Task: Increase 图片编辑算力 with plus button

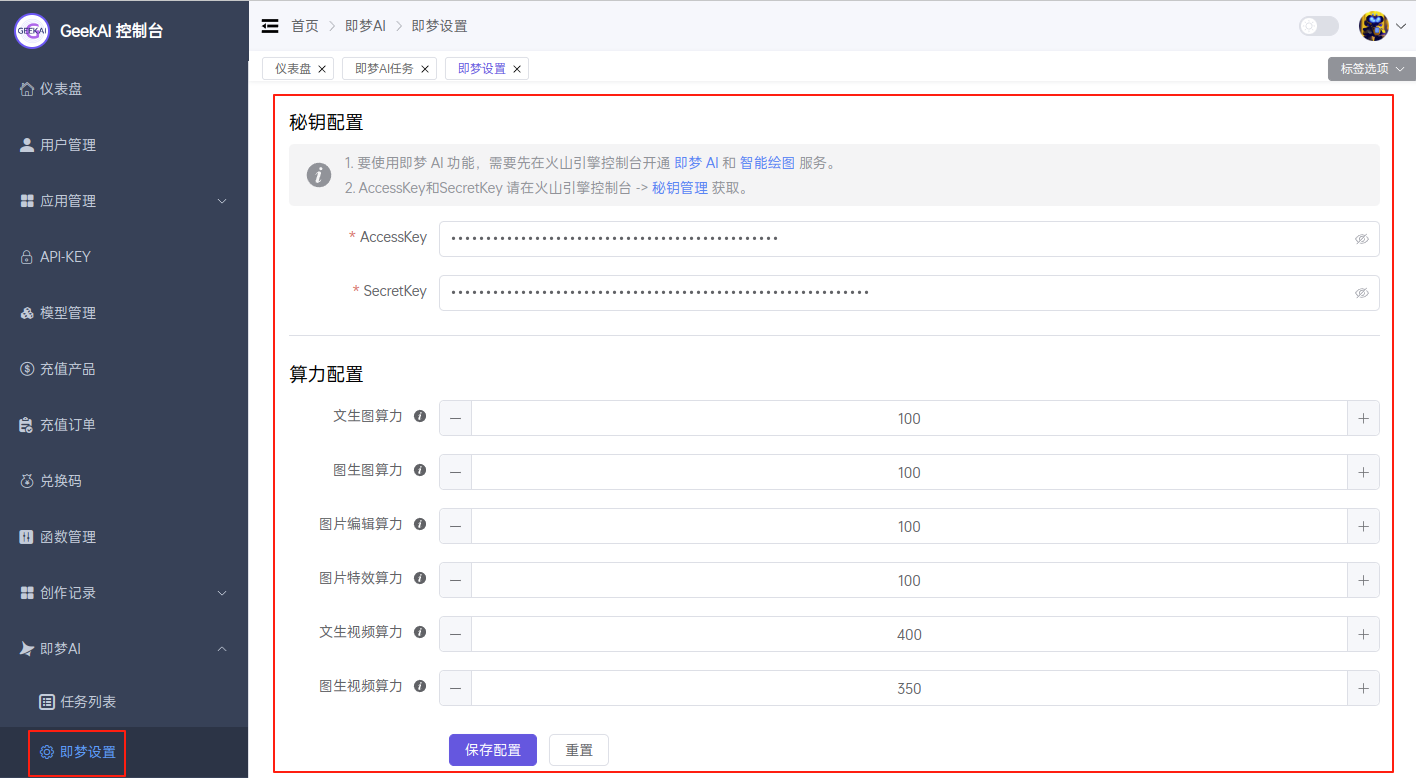Action: pos(1363,526)
